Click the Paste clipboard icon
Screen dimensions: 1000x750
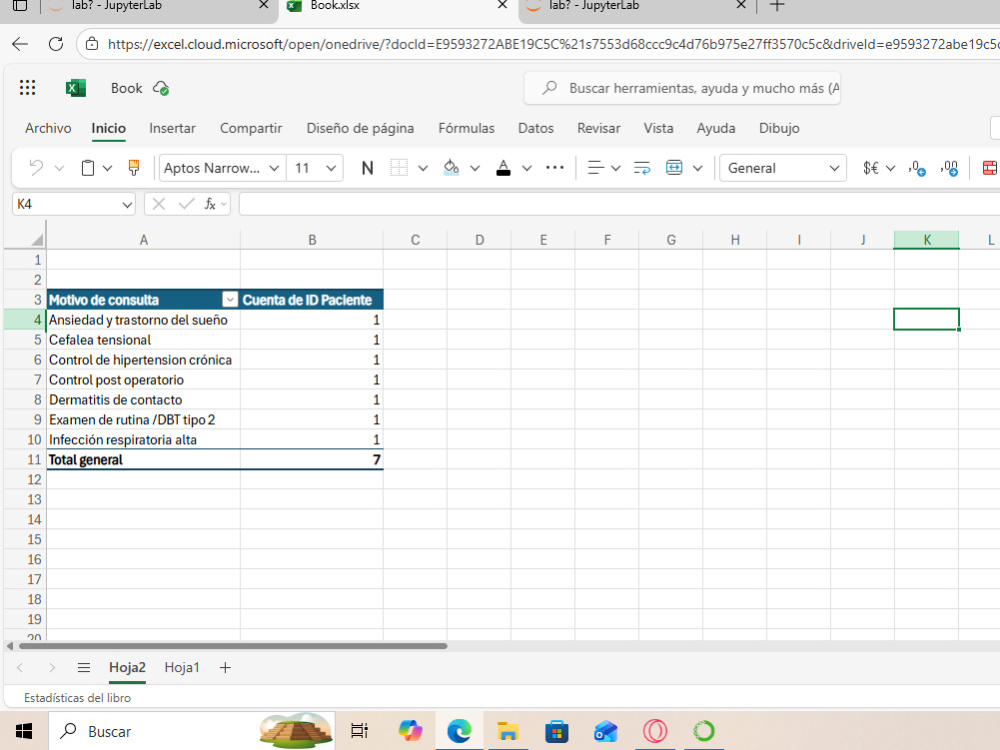88,168
